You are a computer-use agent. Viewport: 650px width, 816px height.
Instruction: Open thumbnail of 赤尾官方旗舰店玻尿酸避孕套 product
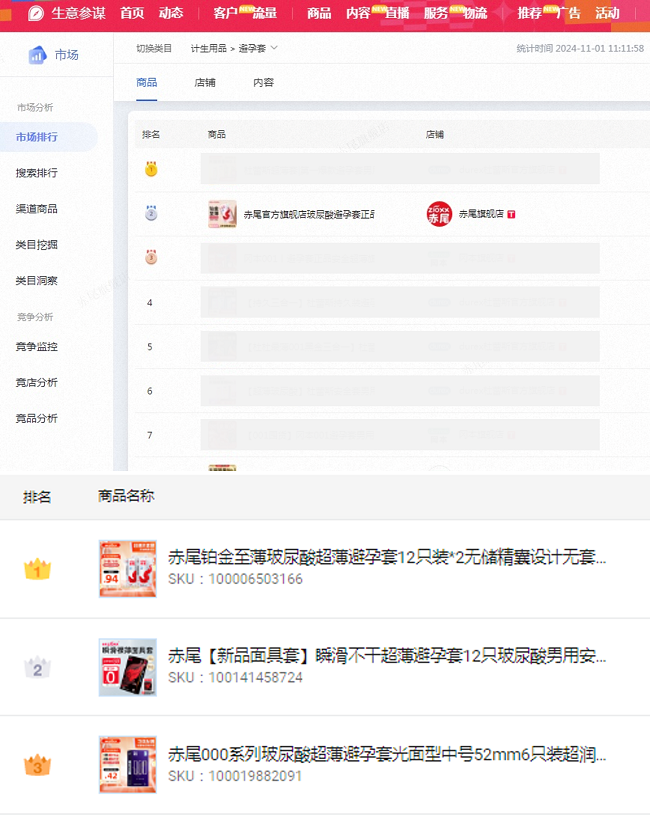[x=222, y=214]
